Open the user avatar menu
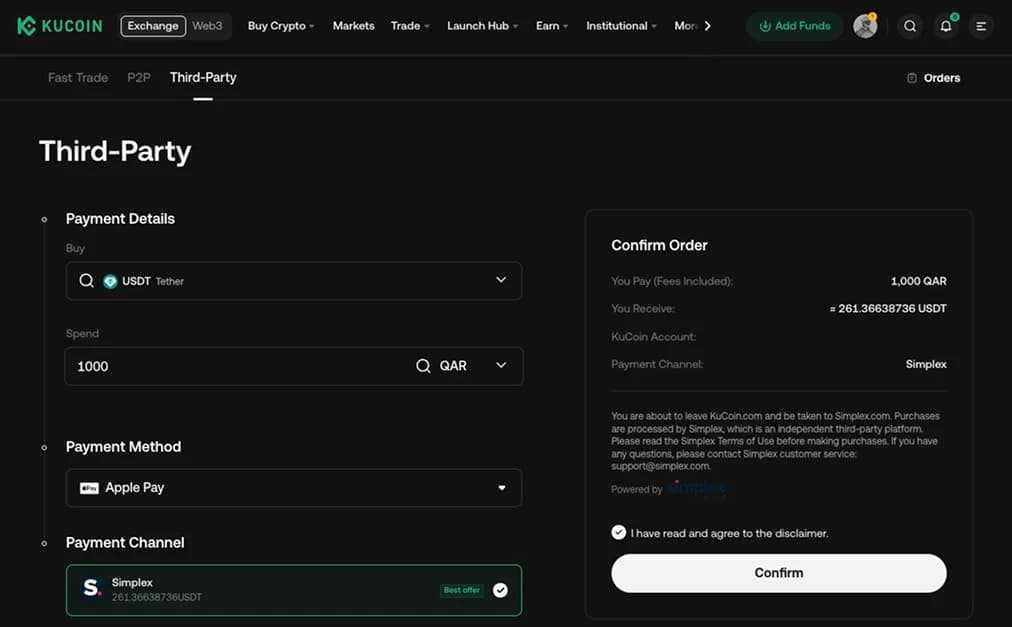This screenshot has height=627, width=1012. click(x=865, y=26)
